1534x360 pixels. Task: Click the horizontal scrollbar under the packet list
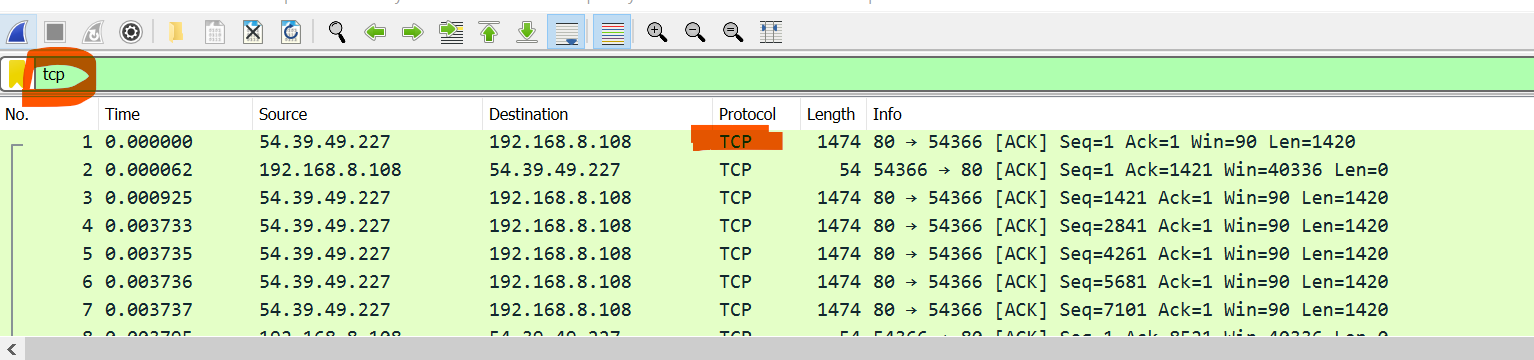[x=767, y=349]
